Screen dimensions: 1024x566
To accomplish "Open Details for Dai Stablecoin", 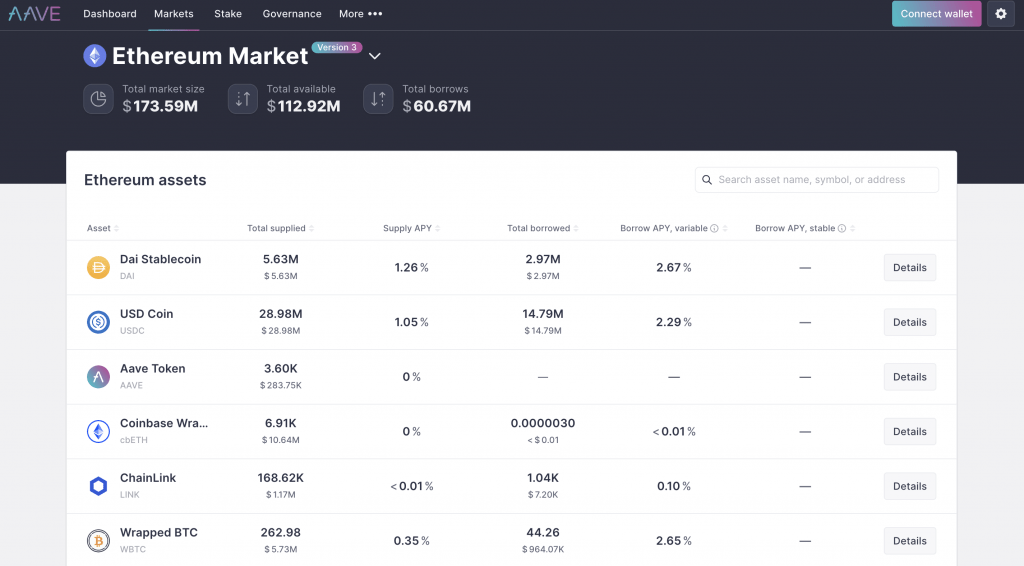I will 910,268.
